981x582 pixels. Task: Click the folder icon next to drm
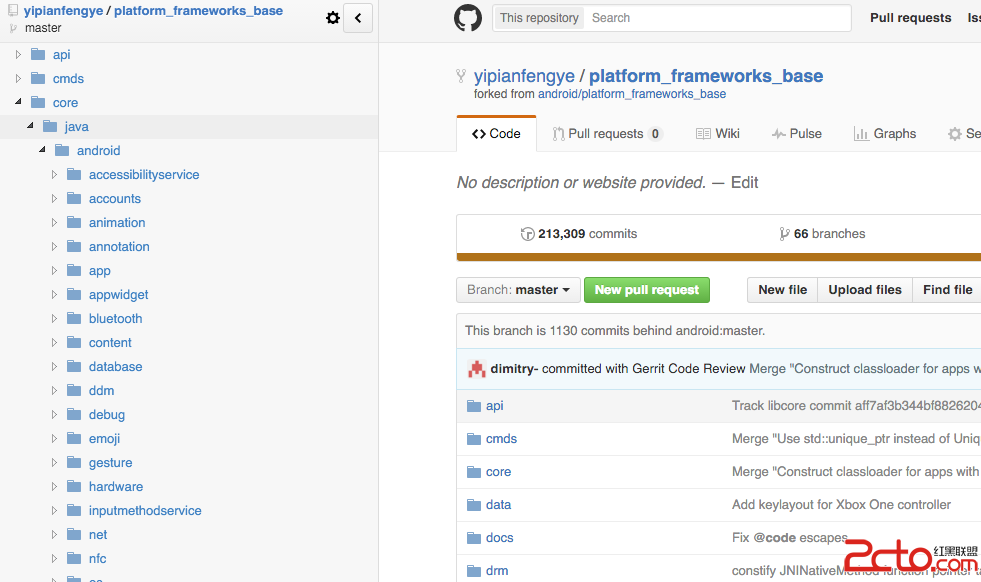click(474, 571)
